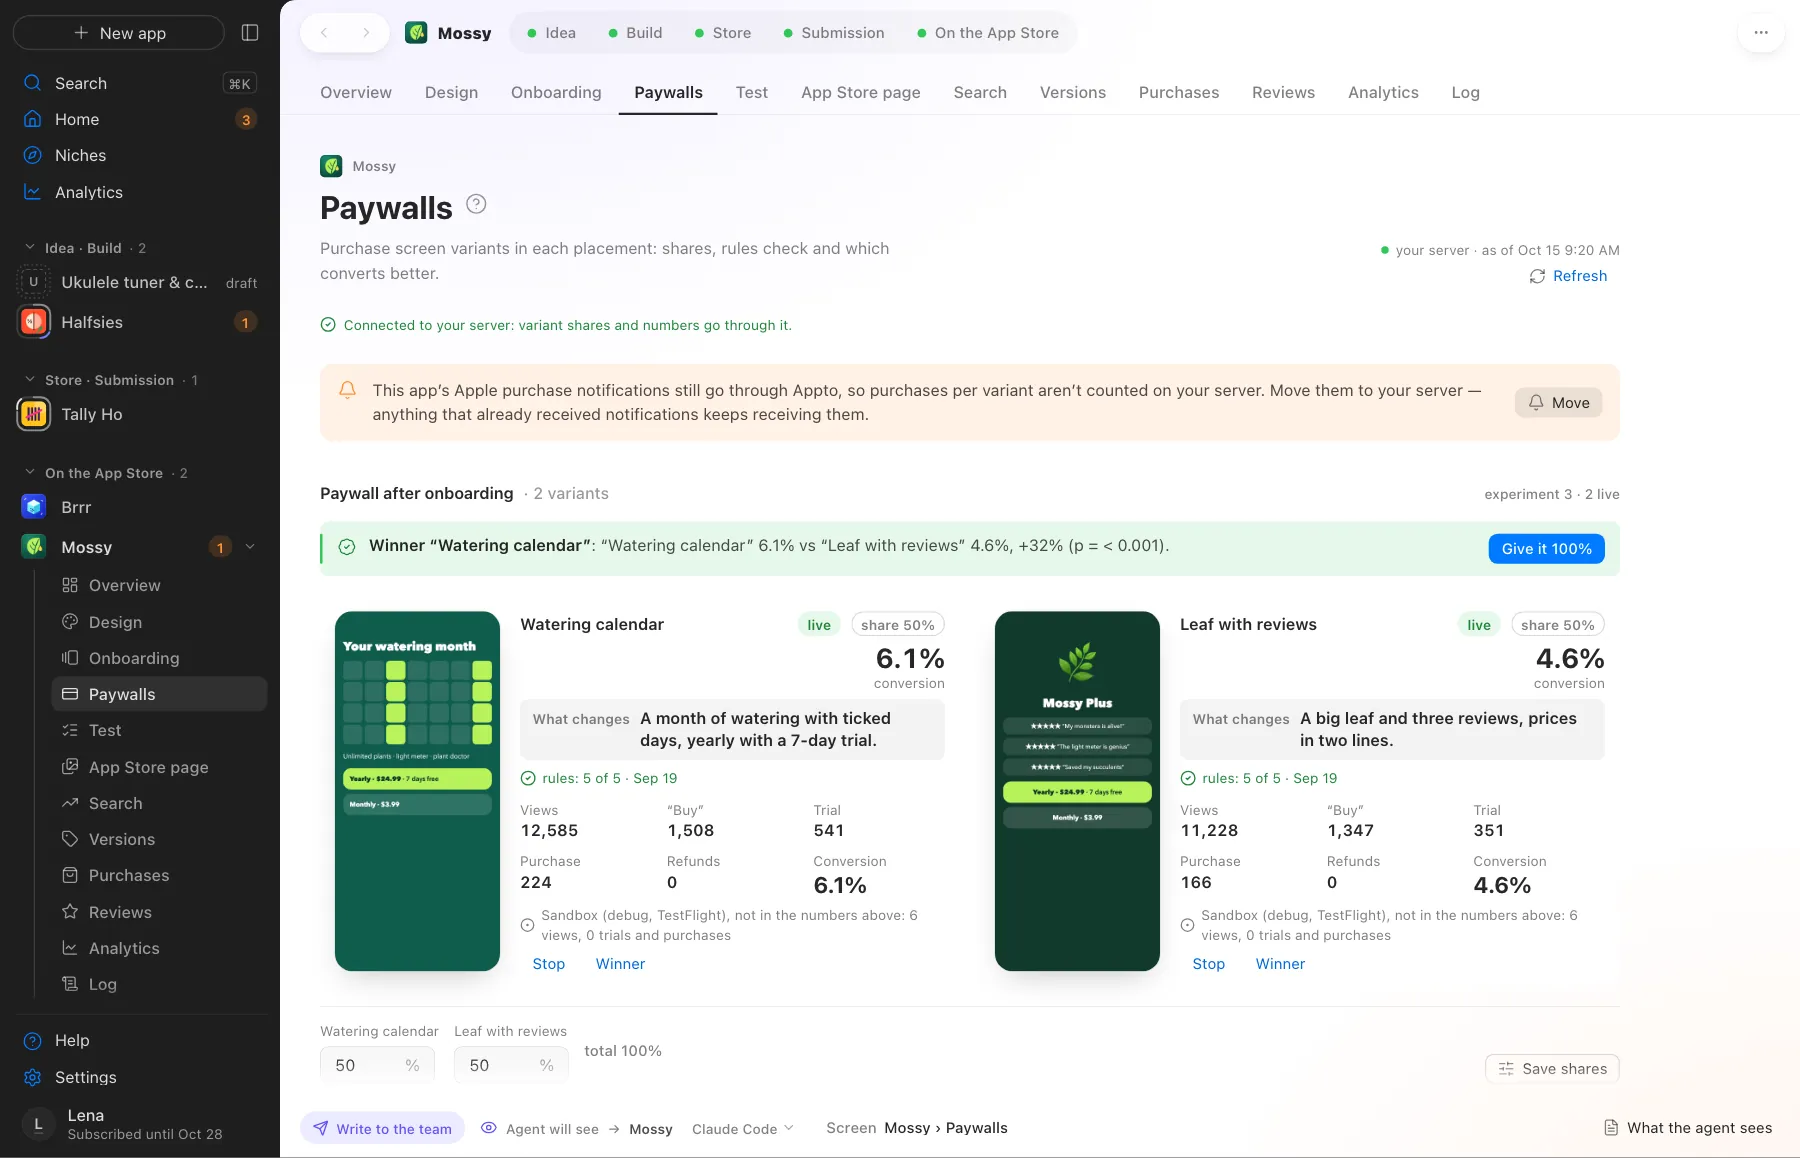The height and width of the screenshot is (1158, 1800).
Task: Open Reviews under Mossy in the sidebar
Action: pyautogui.click(x=159, y=912)
